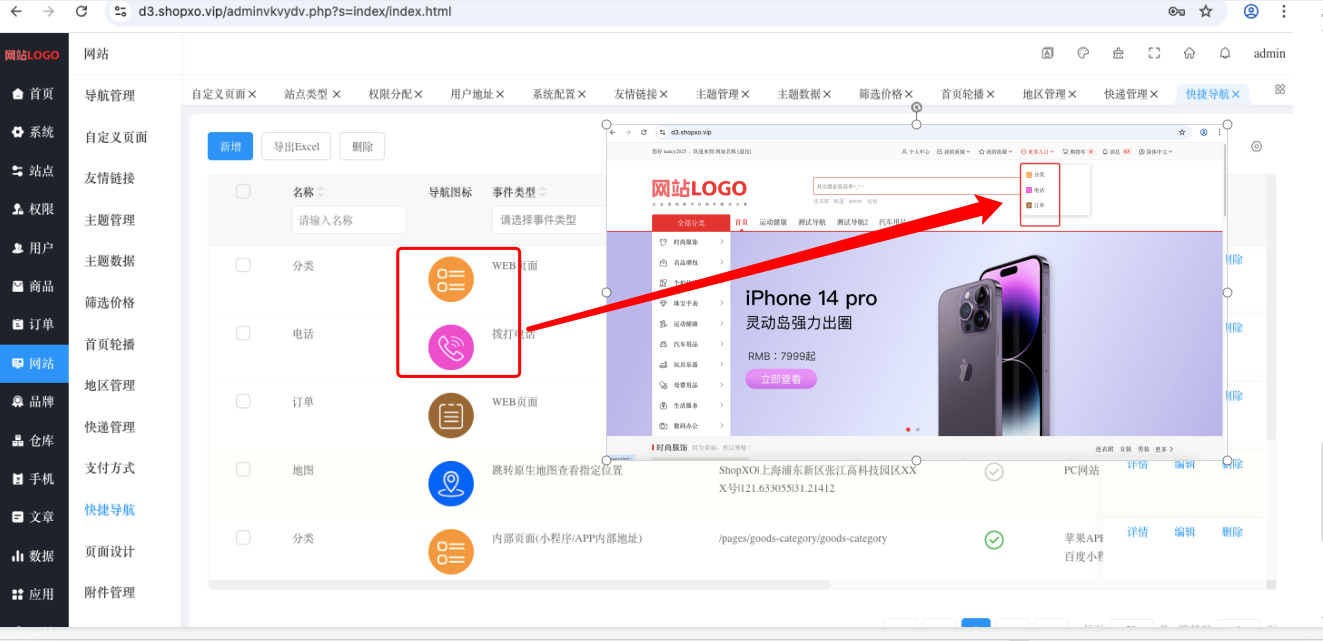Open the admin user menu

(x=1270, y=53)
